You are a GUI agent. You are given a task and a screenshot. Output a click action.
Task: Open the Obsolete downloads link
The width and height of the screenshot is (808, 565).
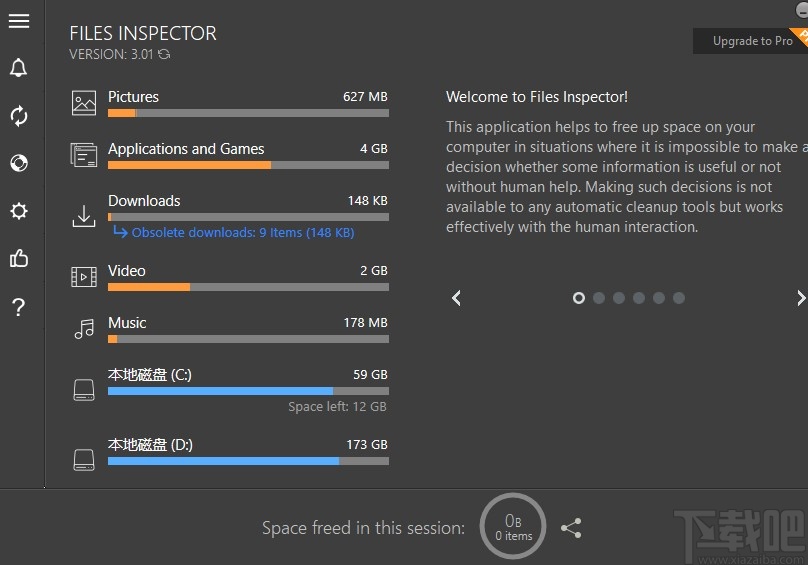coord(243,233)
